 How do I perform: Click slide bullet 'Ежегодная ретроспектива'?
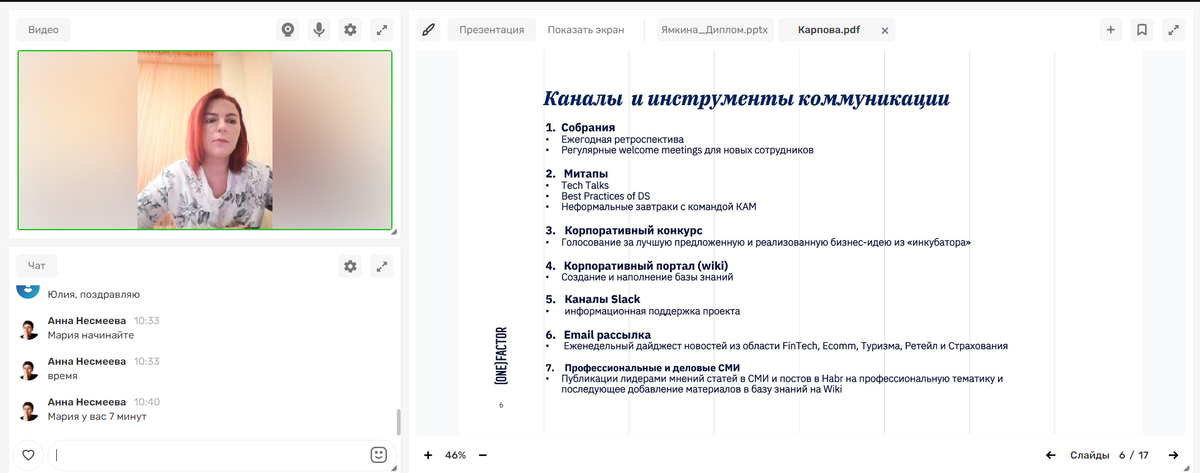(622, 139)
